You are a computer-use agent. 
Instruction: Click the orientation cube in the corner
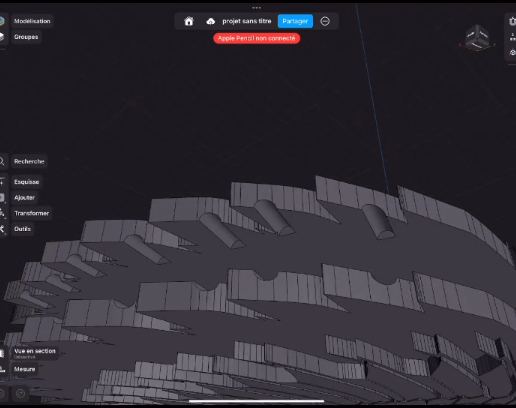(477, 37)
